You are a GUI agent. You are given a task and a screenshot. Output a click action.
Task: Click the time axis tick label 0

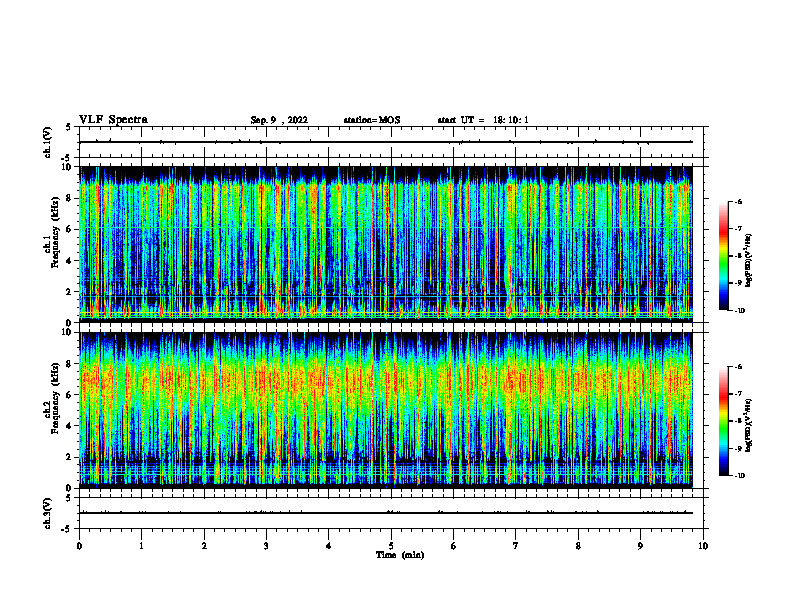[x=79, y=546]
